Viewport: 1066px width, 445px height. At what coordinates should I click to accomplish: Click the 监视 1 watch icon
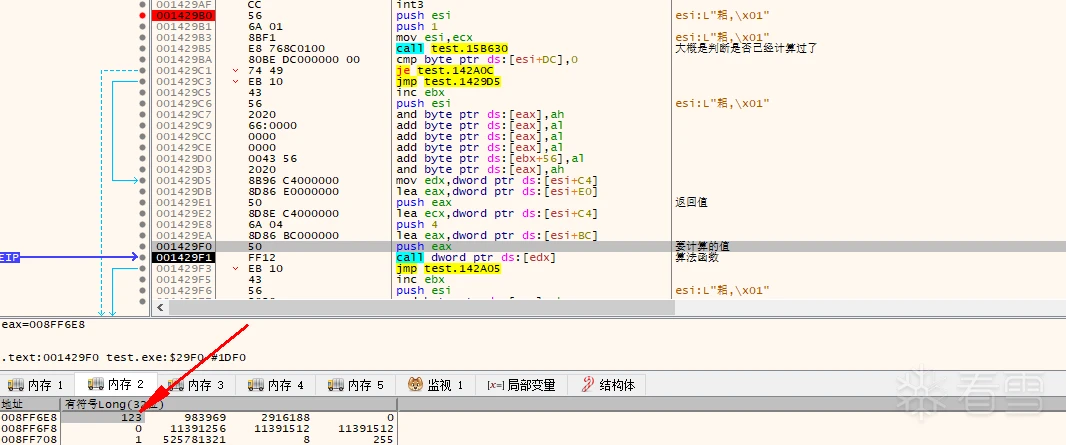tap(416, 384)
